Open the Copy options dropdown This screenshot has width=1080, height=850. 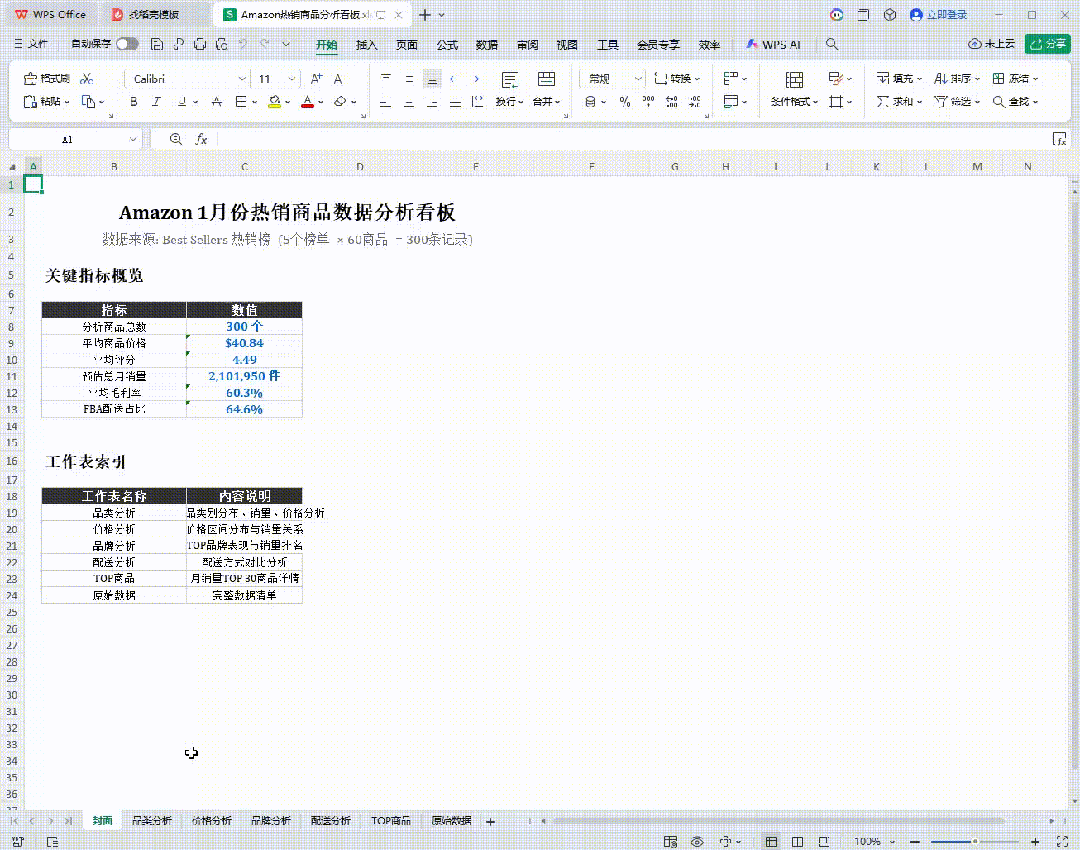pos(101,102)
